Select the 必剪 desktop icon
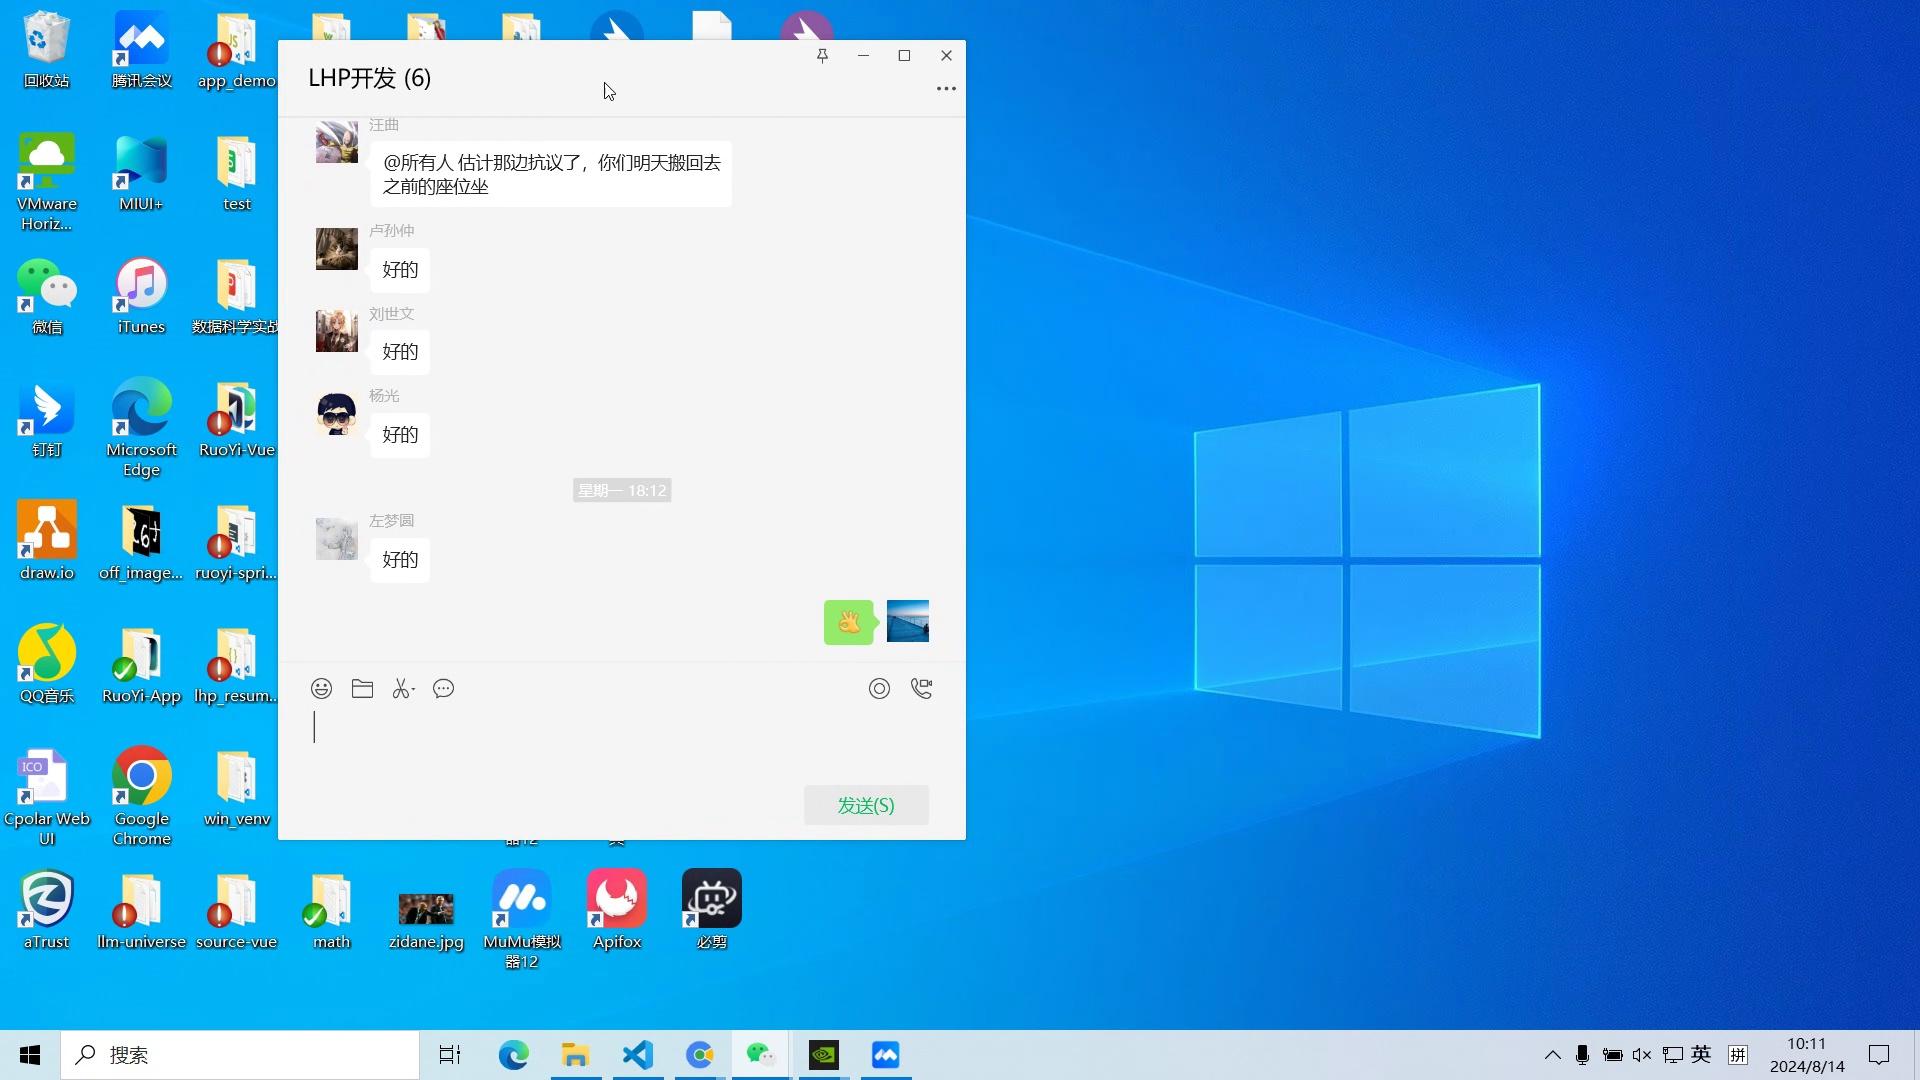 click(x=712, y=911)
